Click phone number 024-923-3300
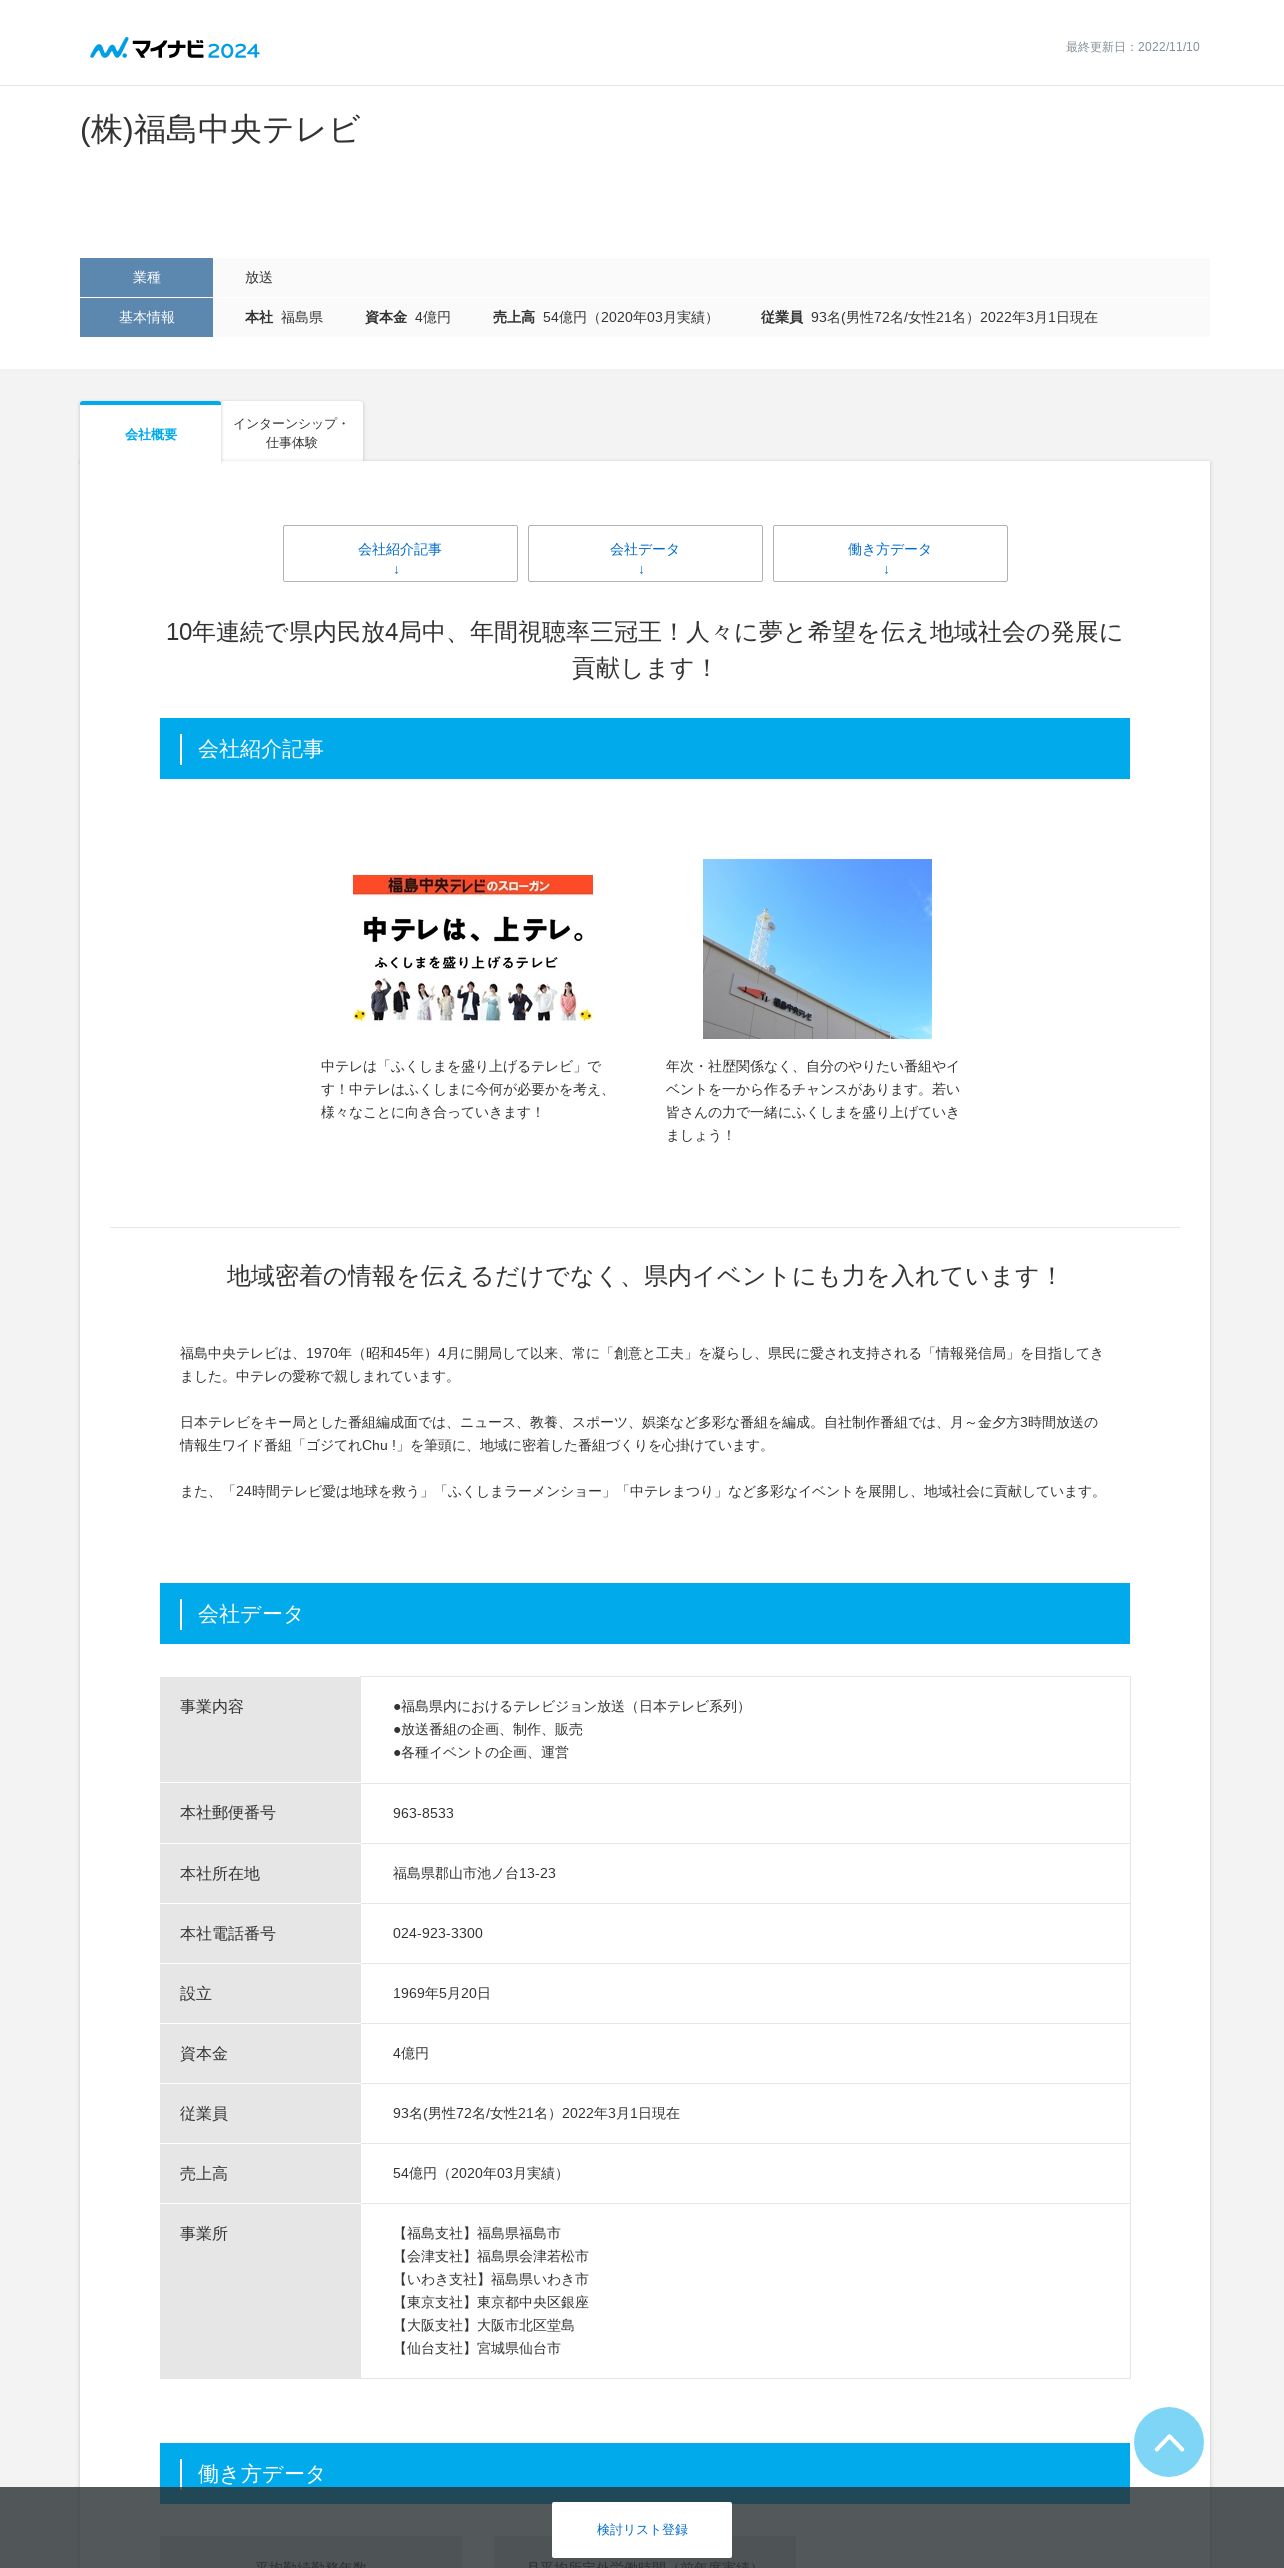Viewport: 1284px width, 2568px height. click(x=437, y=1933)
